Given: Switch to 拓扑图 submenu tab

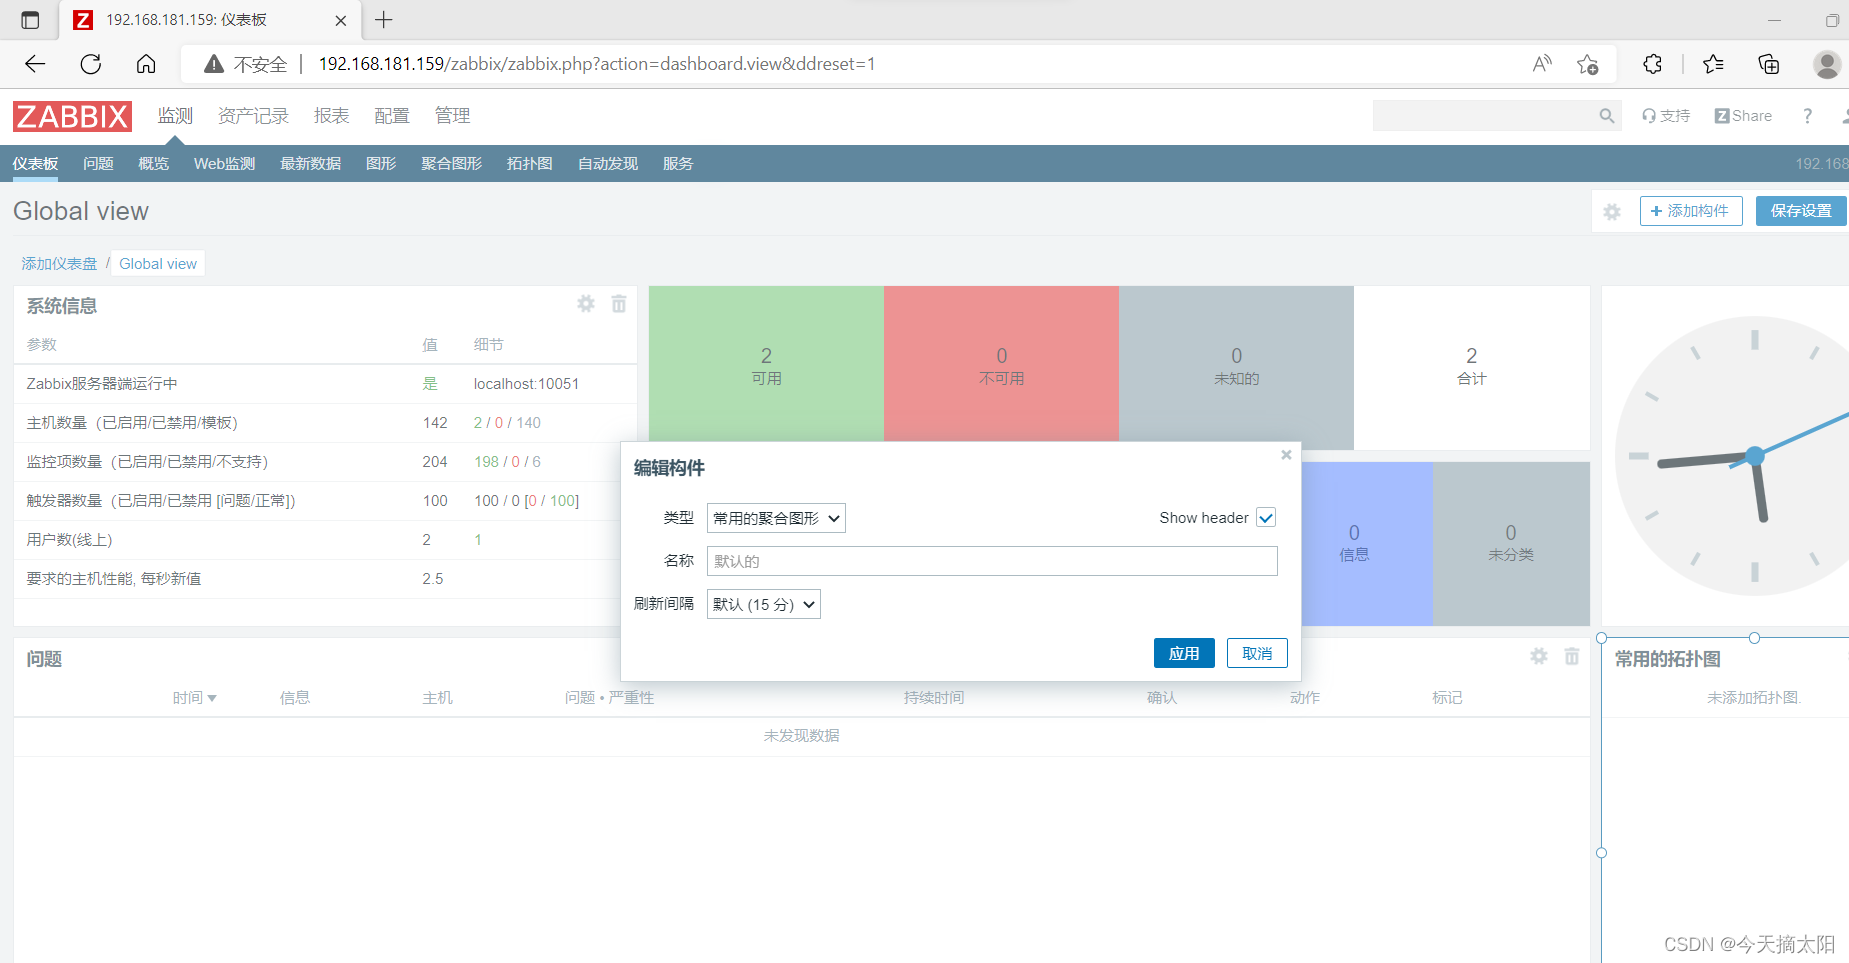Looking at the screenshot, I should (x=530, y=164).
